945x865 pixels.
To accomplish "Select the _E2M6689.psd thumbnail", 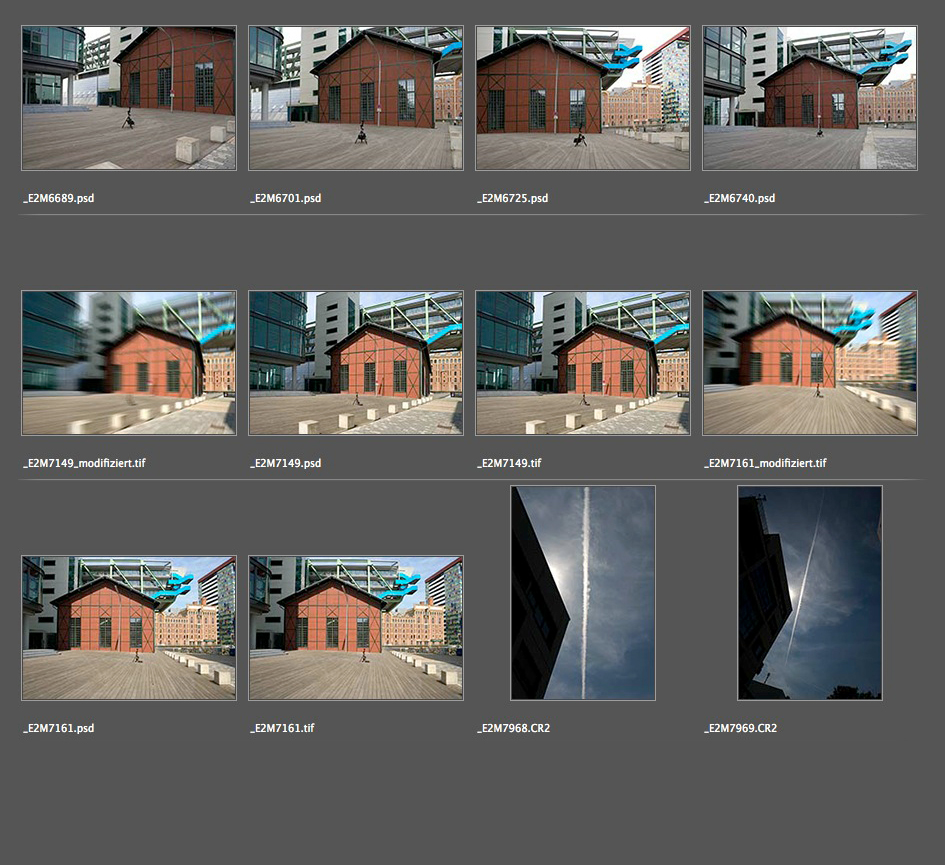I will pos(129,98).
